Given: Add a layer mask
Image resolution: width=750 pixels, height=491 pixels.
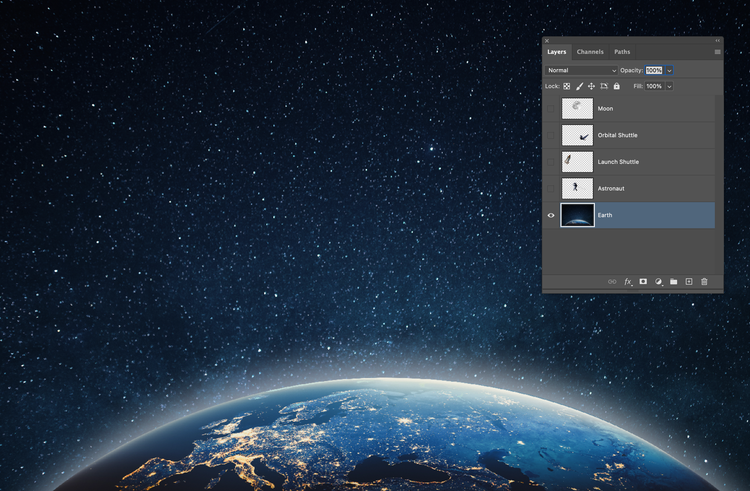Looking at the screenshot, I should coord(643,282).
